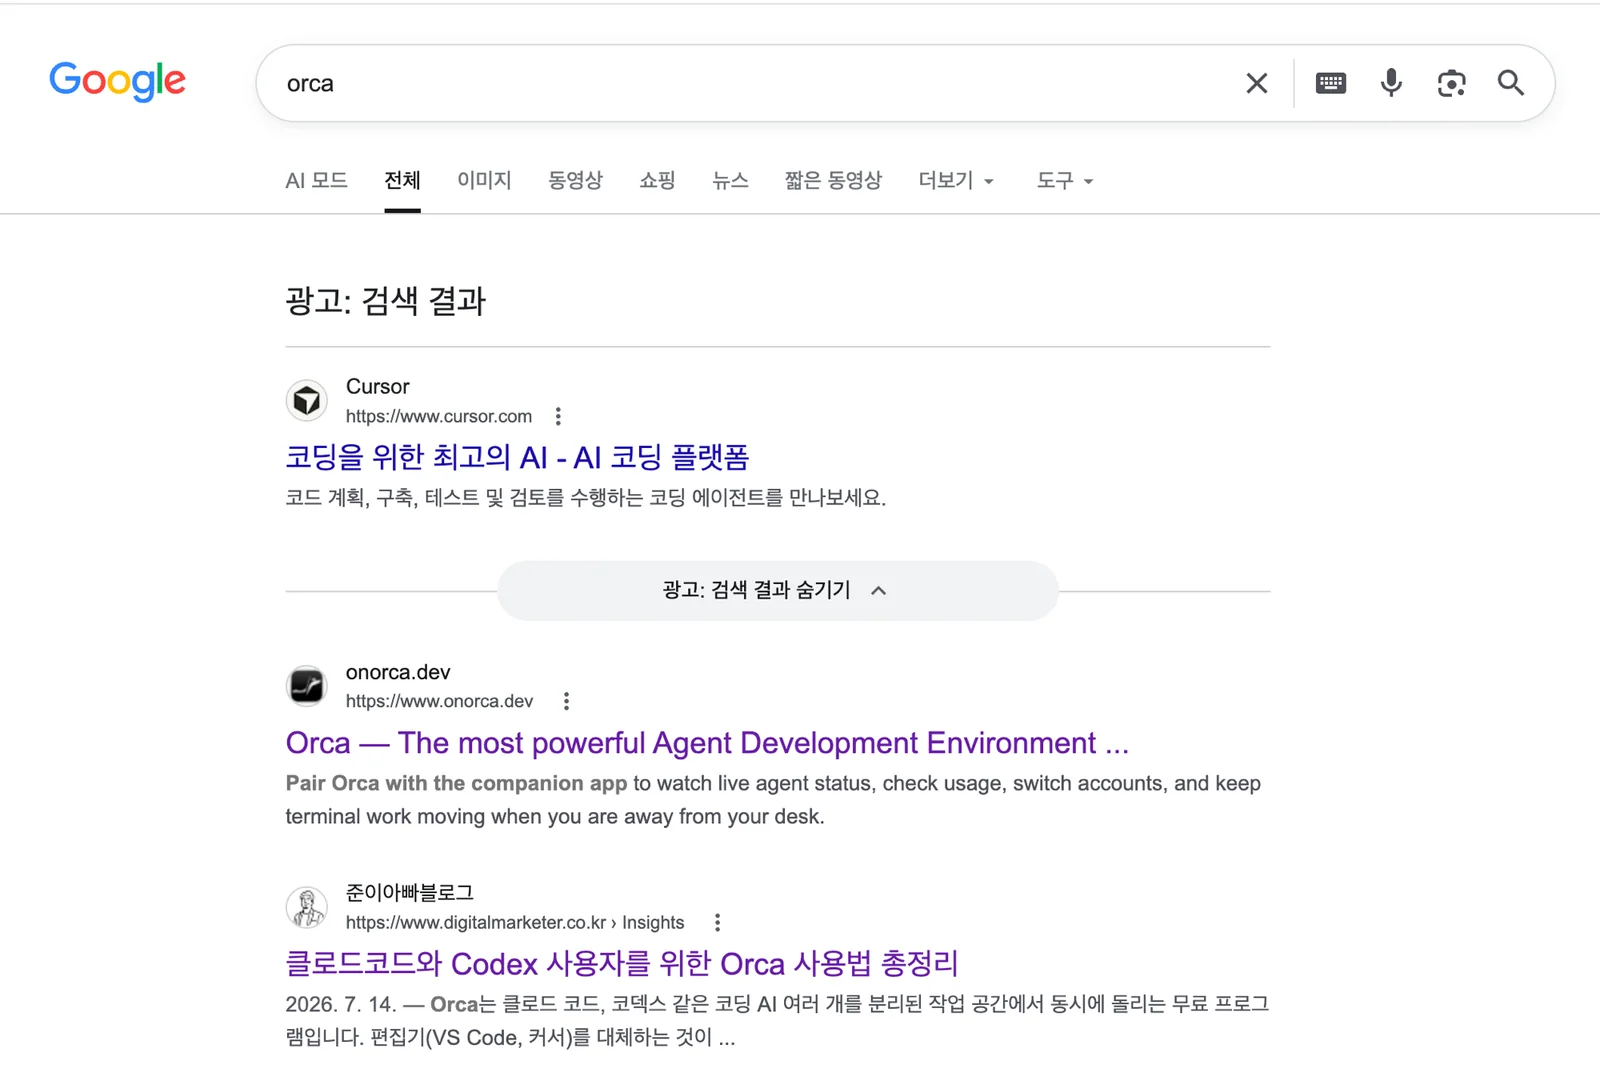Click the https://www.onorca.dev URL
1600x1085 pixels.
click(x=439, y=702)
